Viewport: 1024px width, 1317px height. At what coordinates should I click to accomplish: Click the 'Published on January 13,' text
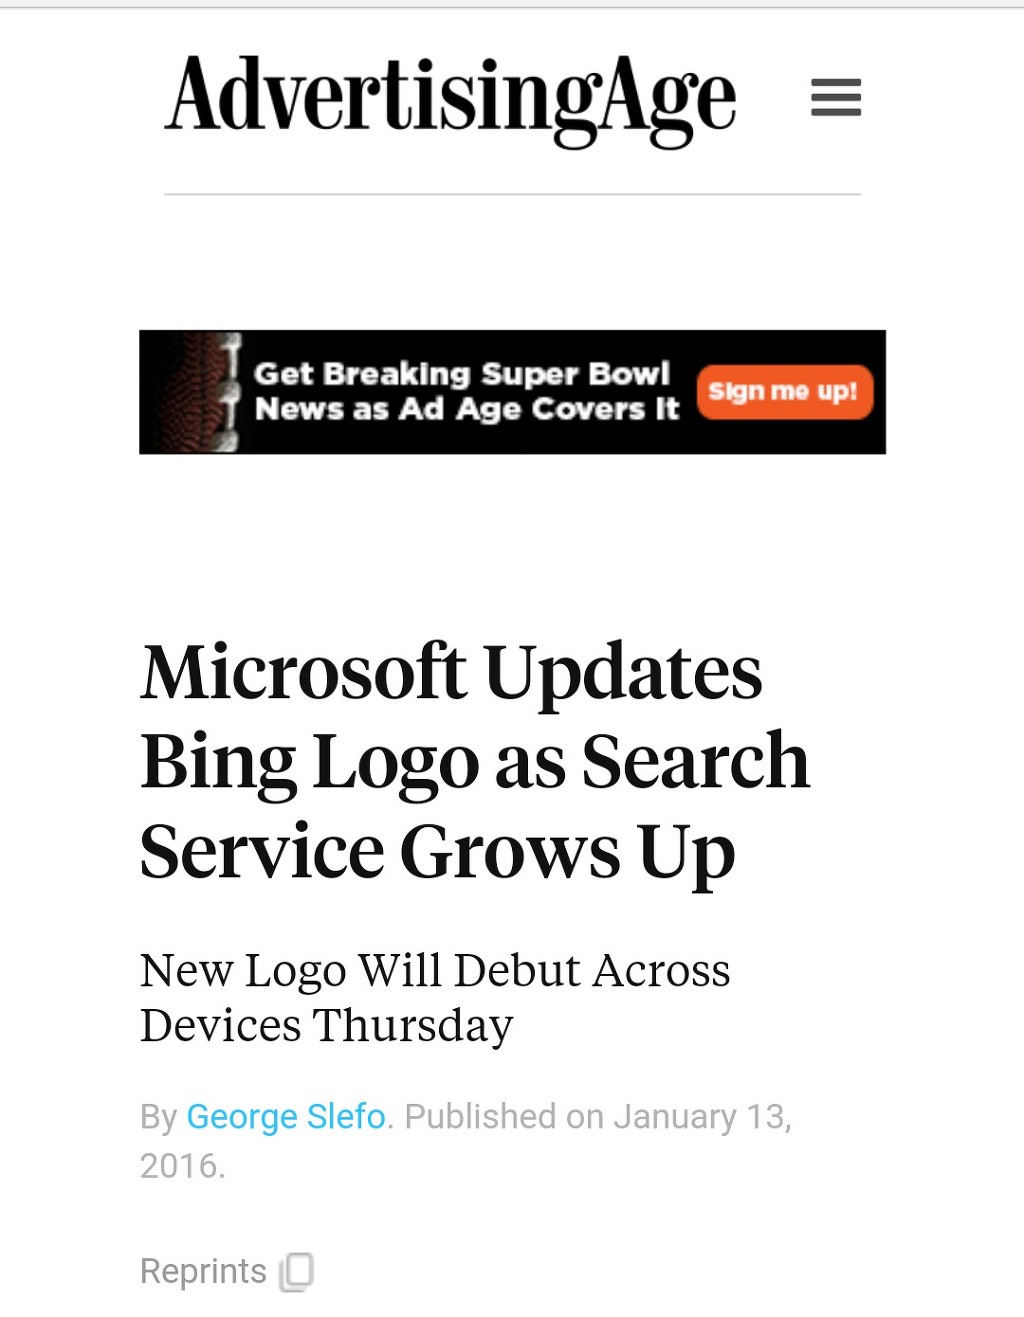coord(598,1116)
